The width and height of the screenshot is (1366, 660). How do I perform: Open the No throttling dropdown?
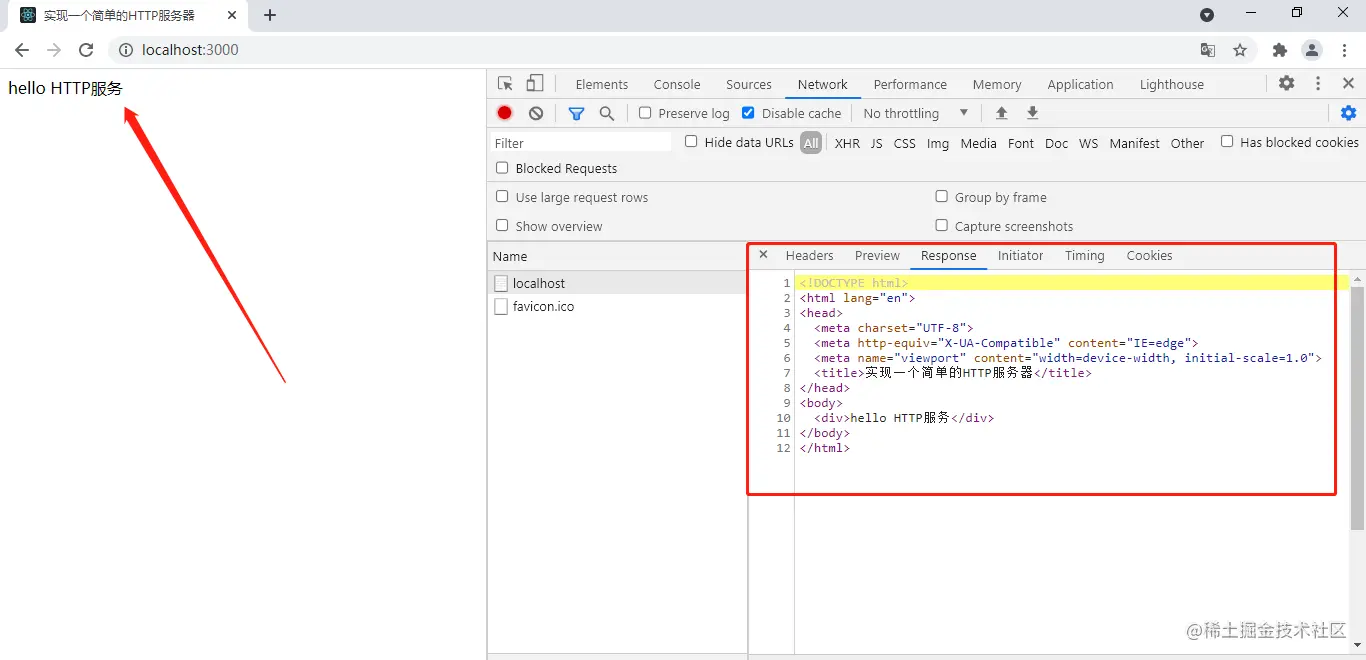tap(915, 113)
